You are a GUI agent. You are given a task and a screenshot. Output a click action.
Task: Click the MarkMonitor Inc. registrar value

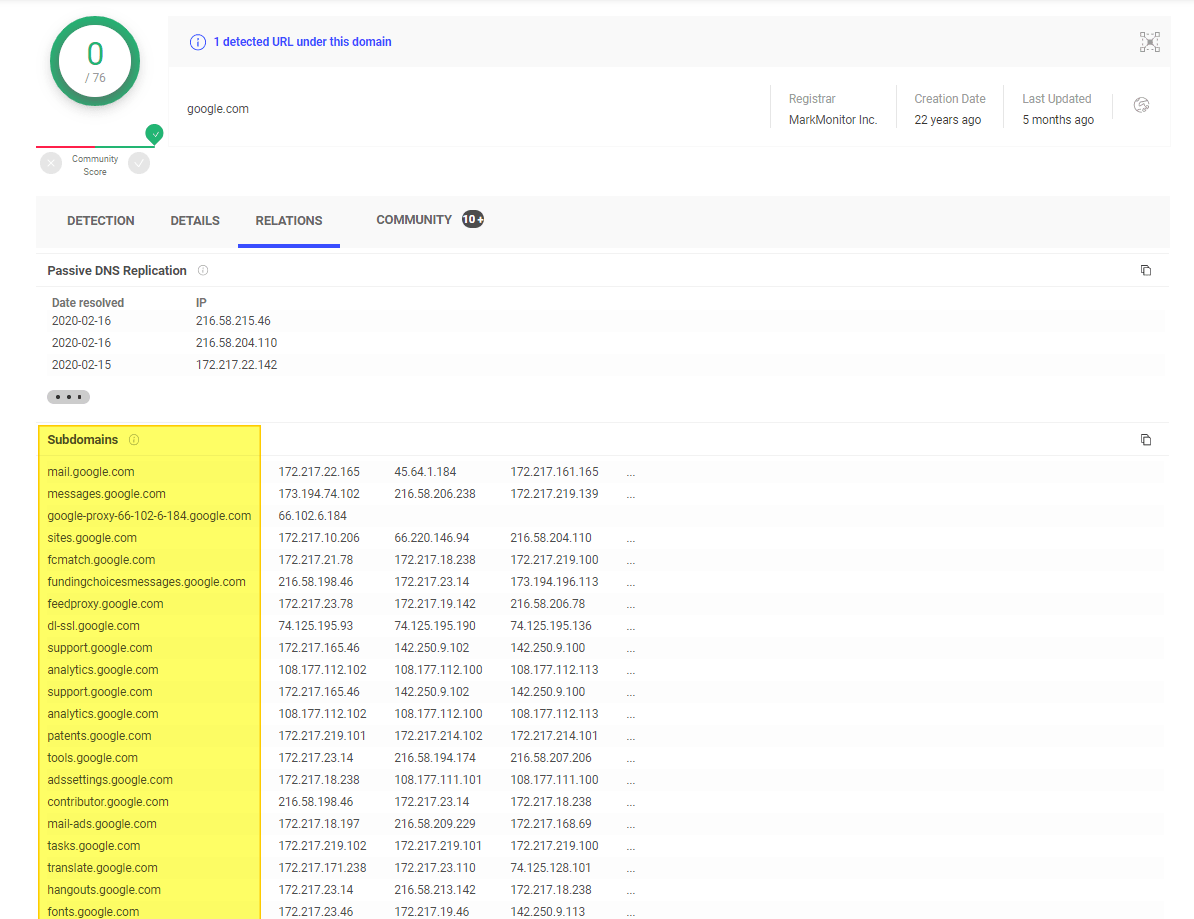[833, 120]
